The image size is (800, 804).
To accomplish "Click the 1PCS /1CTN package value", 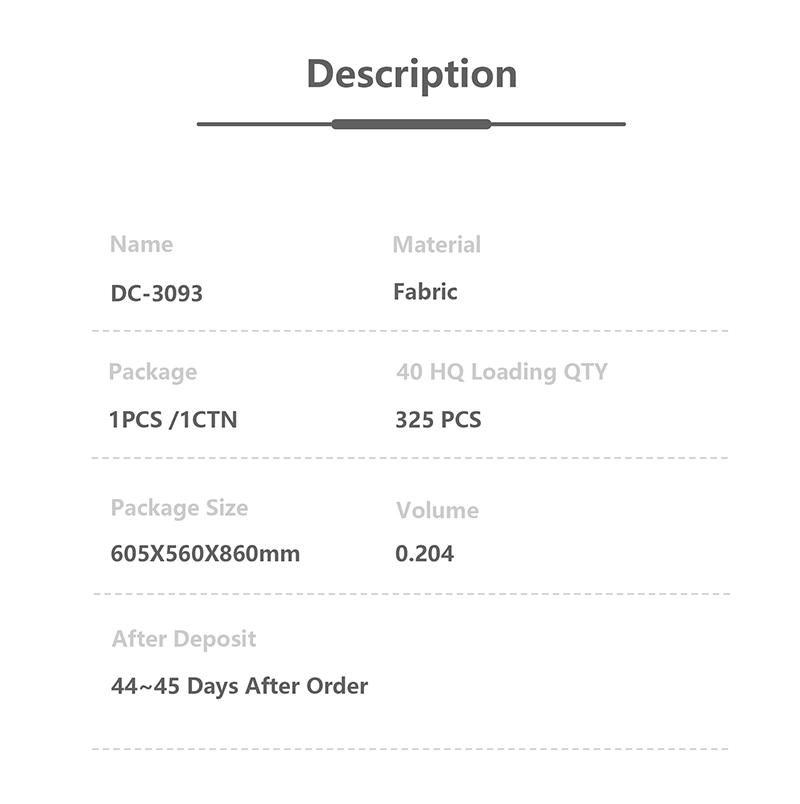I will pyautogui.click(x=173, y=420).
